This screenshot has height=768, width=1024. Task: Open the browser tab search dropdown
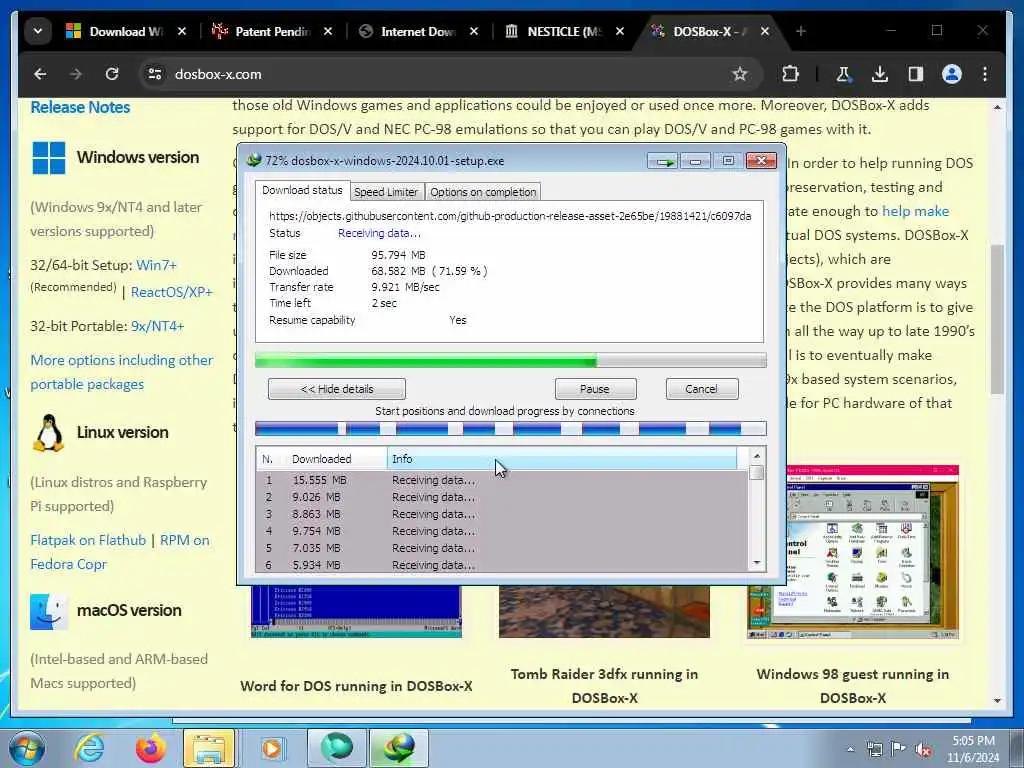(38, 31)
